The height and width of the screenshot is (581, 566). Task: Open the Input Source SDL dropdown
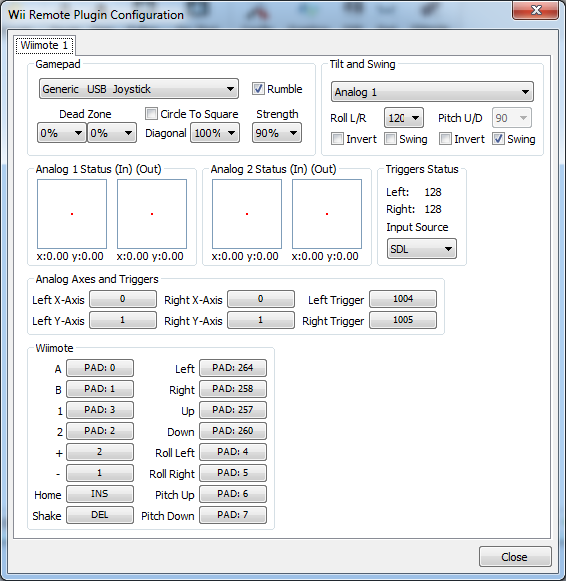tap(422, 249)
